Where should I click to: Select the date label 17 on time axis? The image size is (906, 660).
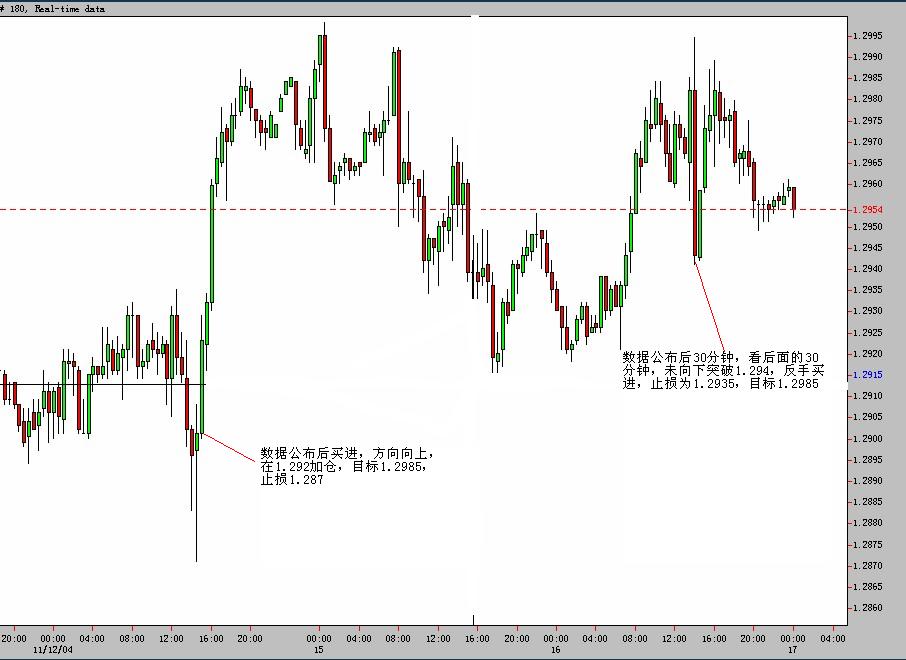point(793,650)
